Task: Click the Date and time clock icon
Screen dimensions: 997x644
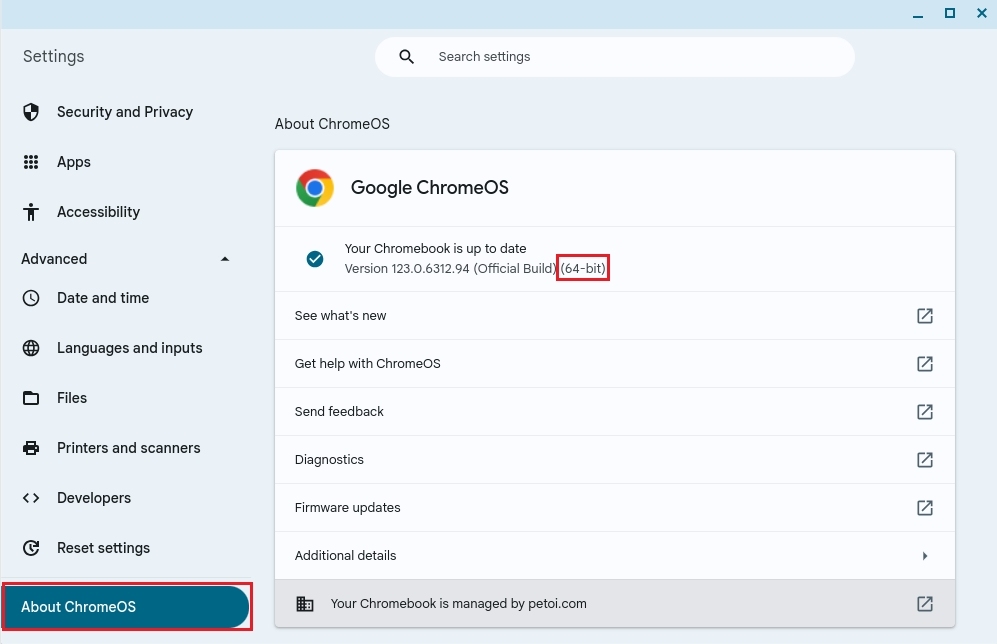Action: tap(31, 298)
